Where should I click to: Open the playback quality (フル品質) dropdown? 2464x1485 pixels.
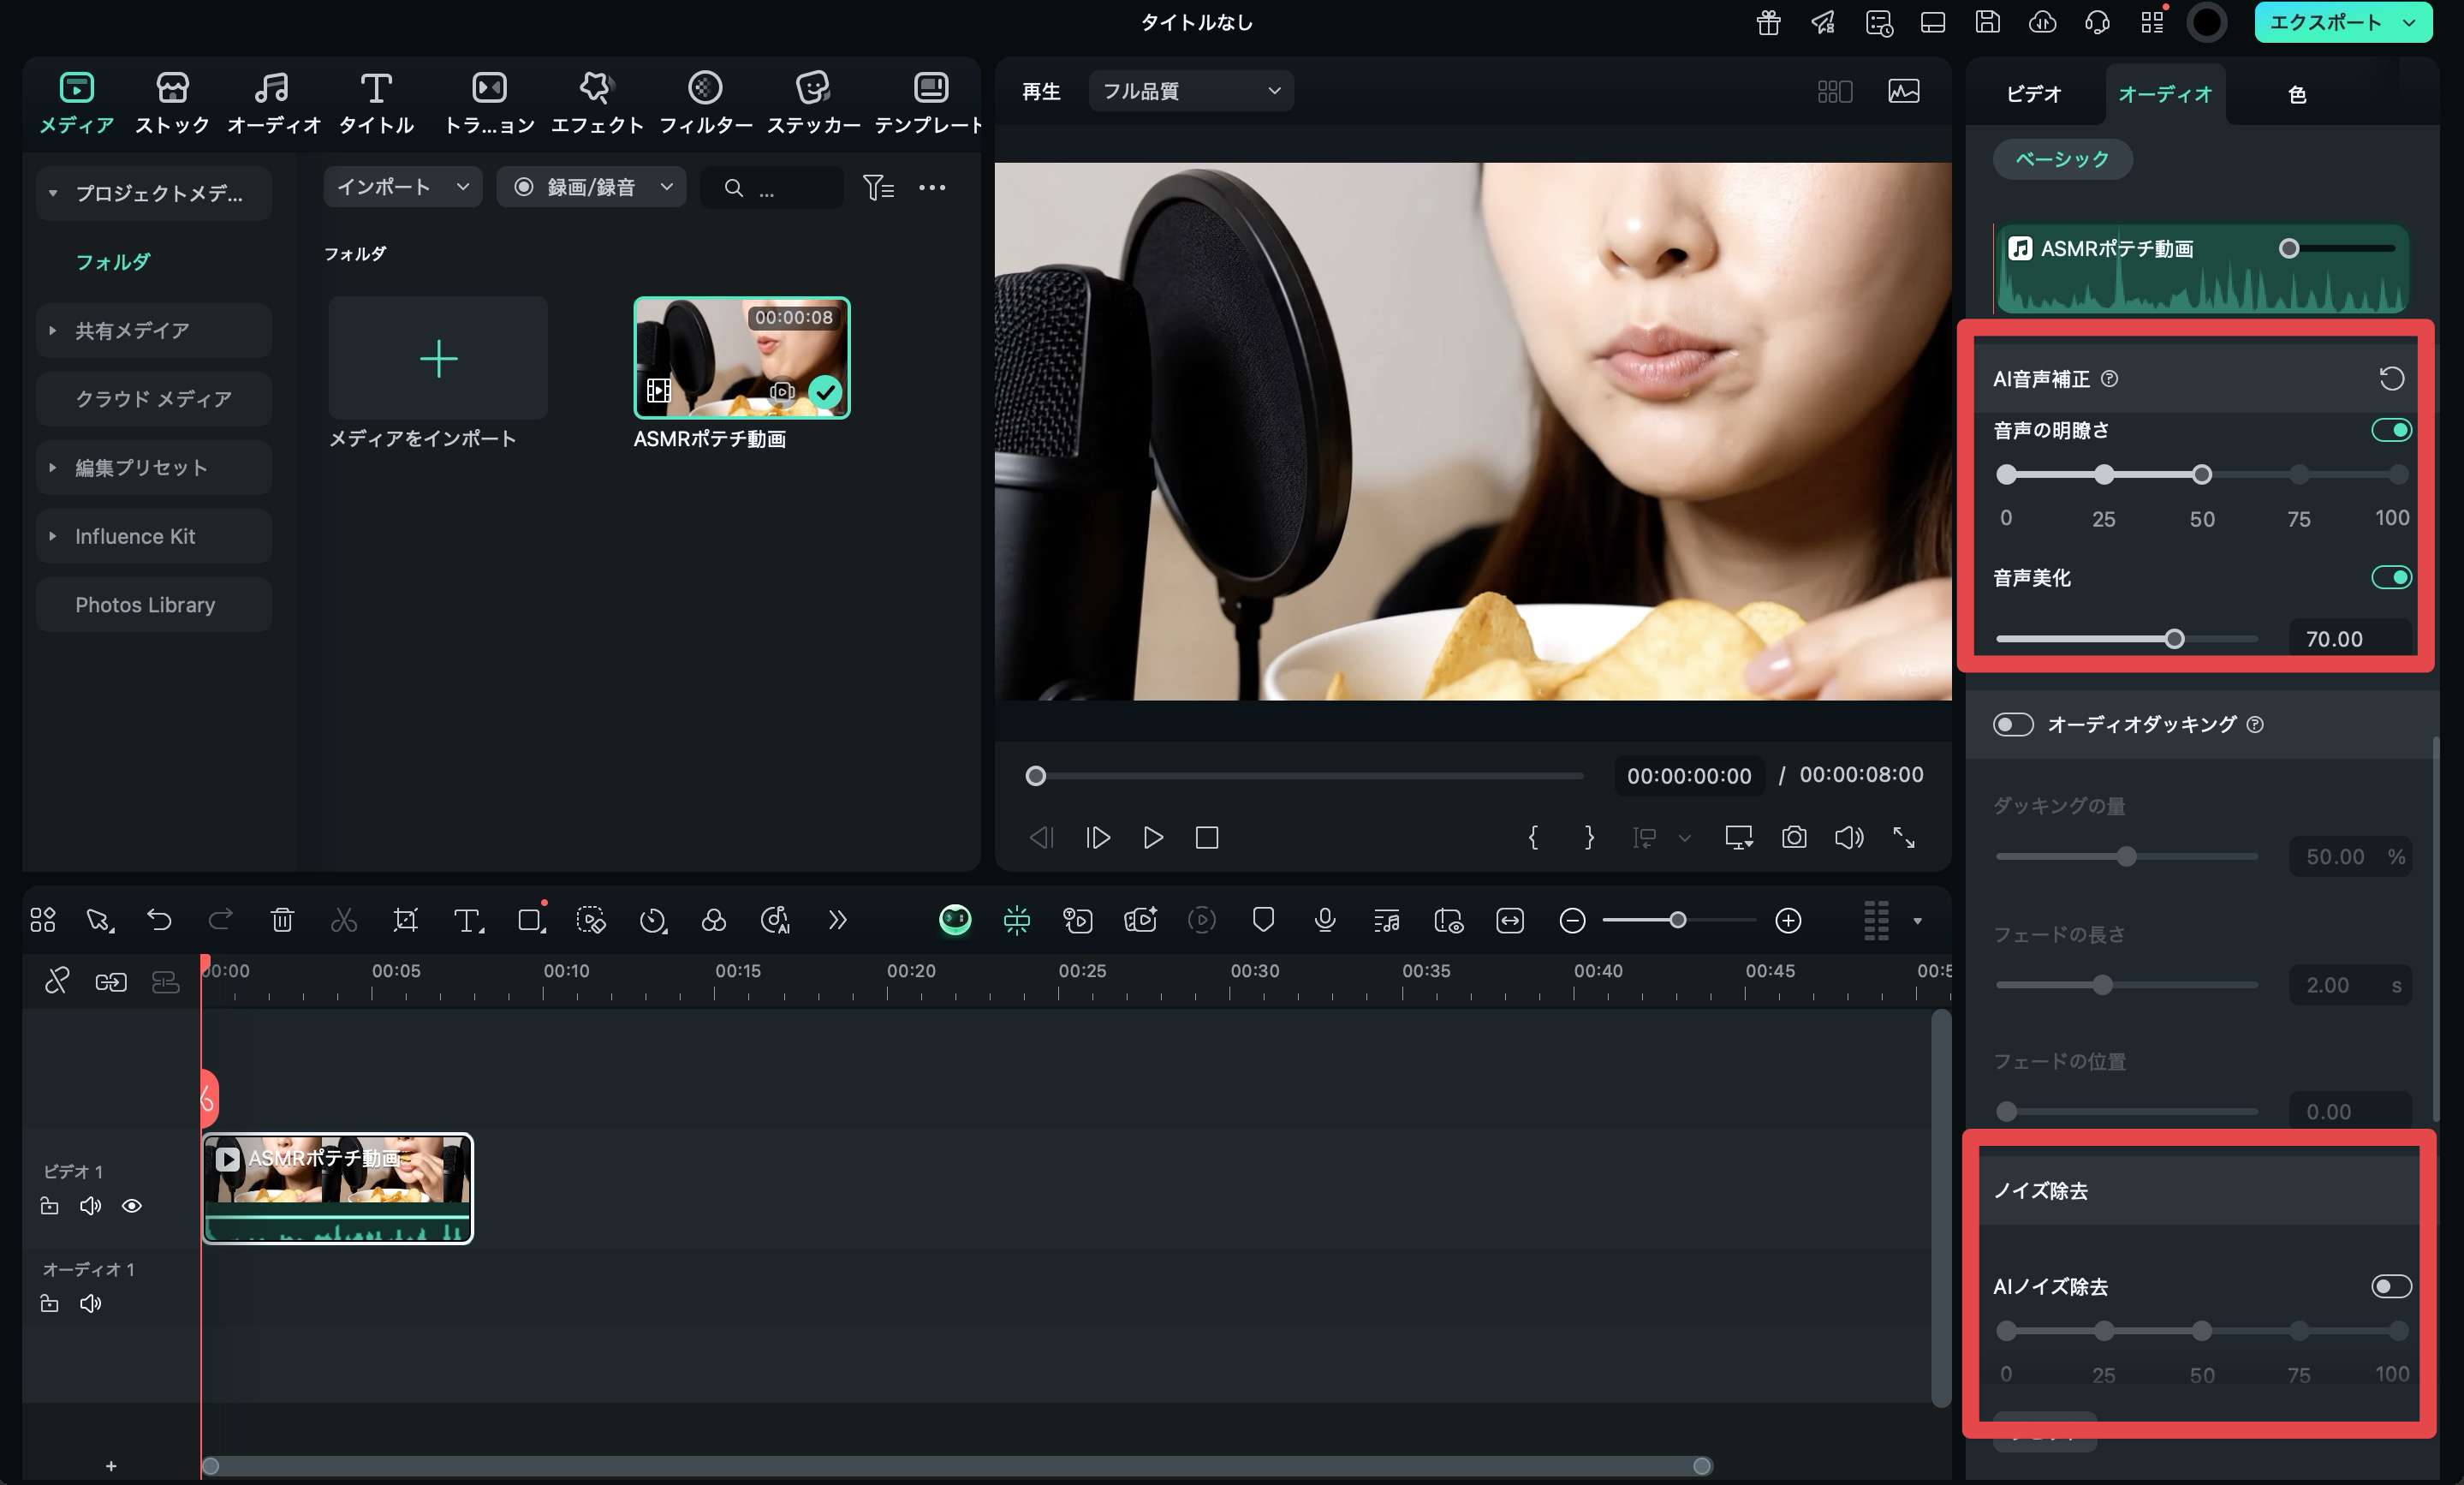coord(1190,91)
